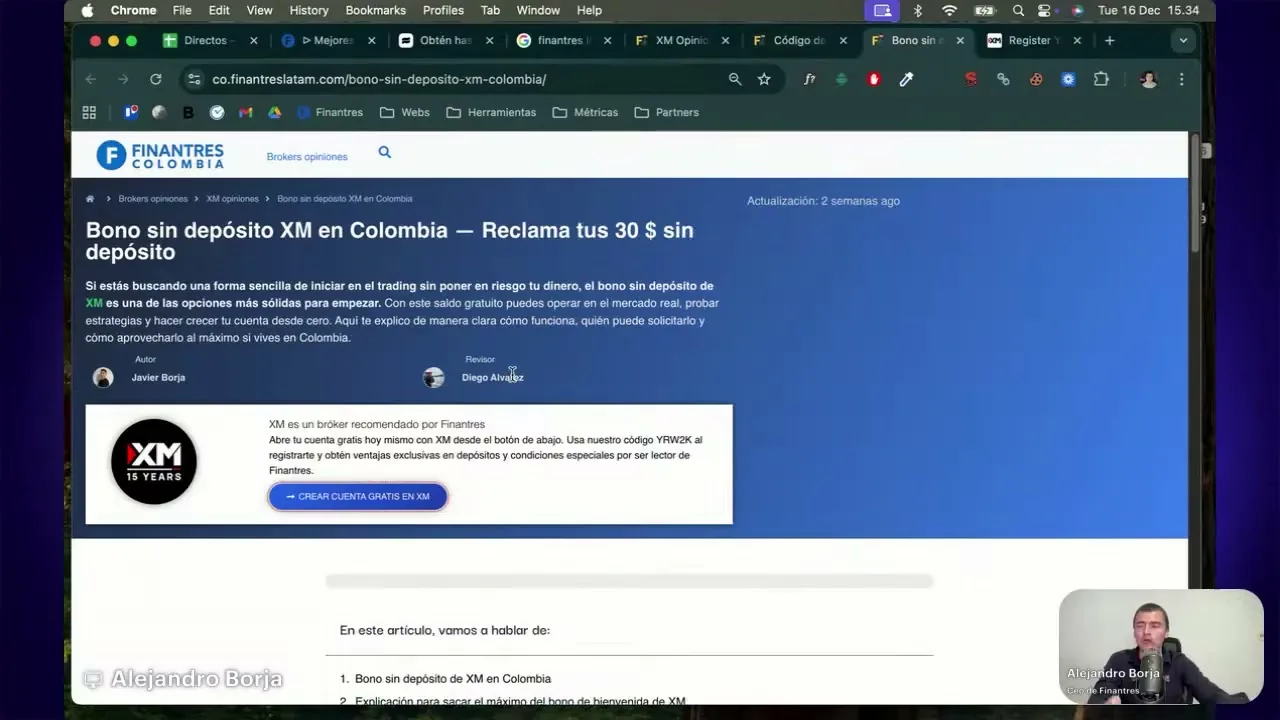Click the Siri icon in menu bar
The width and height of the screenshot is (1280, 720).
pyautogui.click(x=1076, y=10)
